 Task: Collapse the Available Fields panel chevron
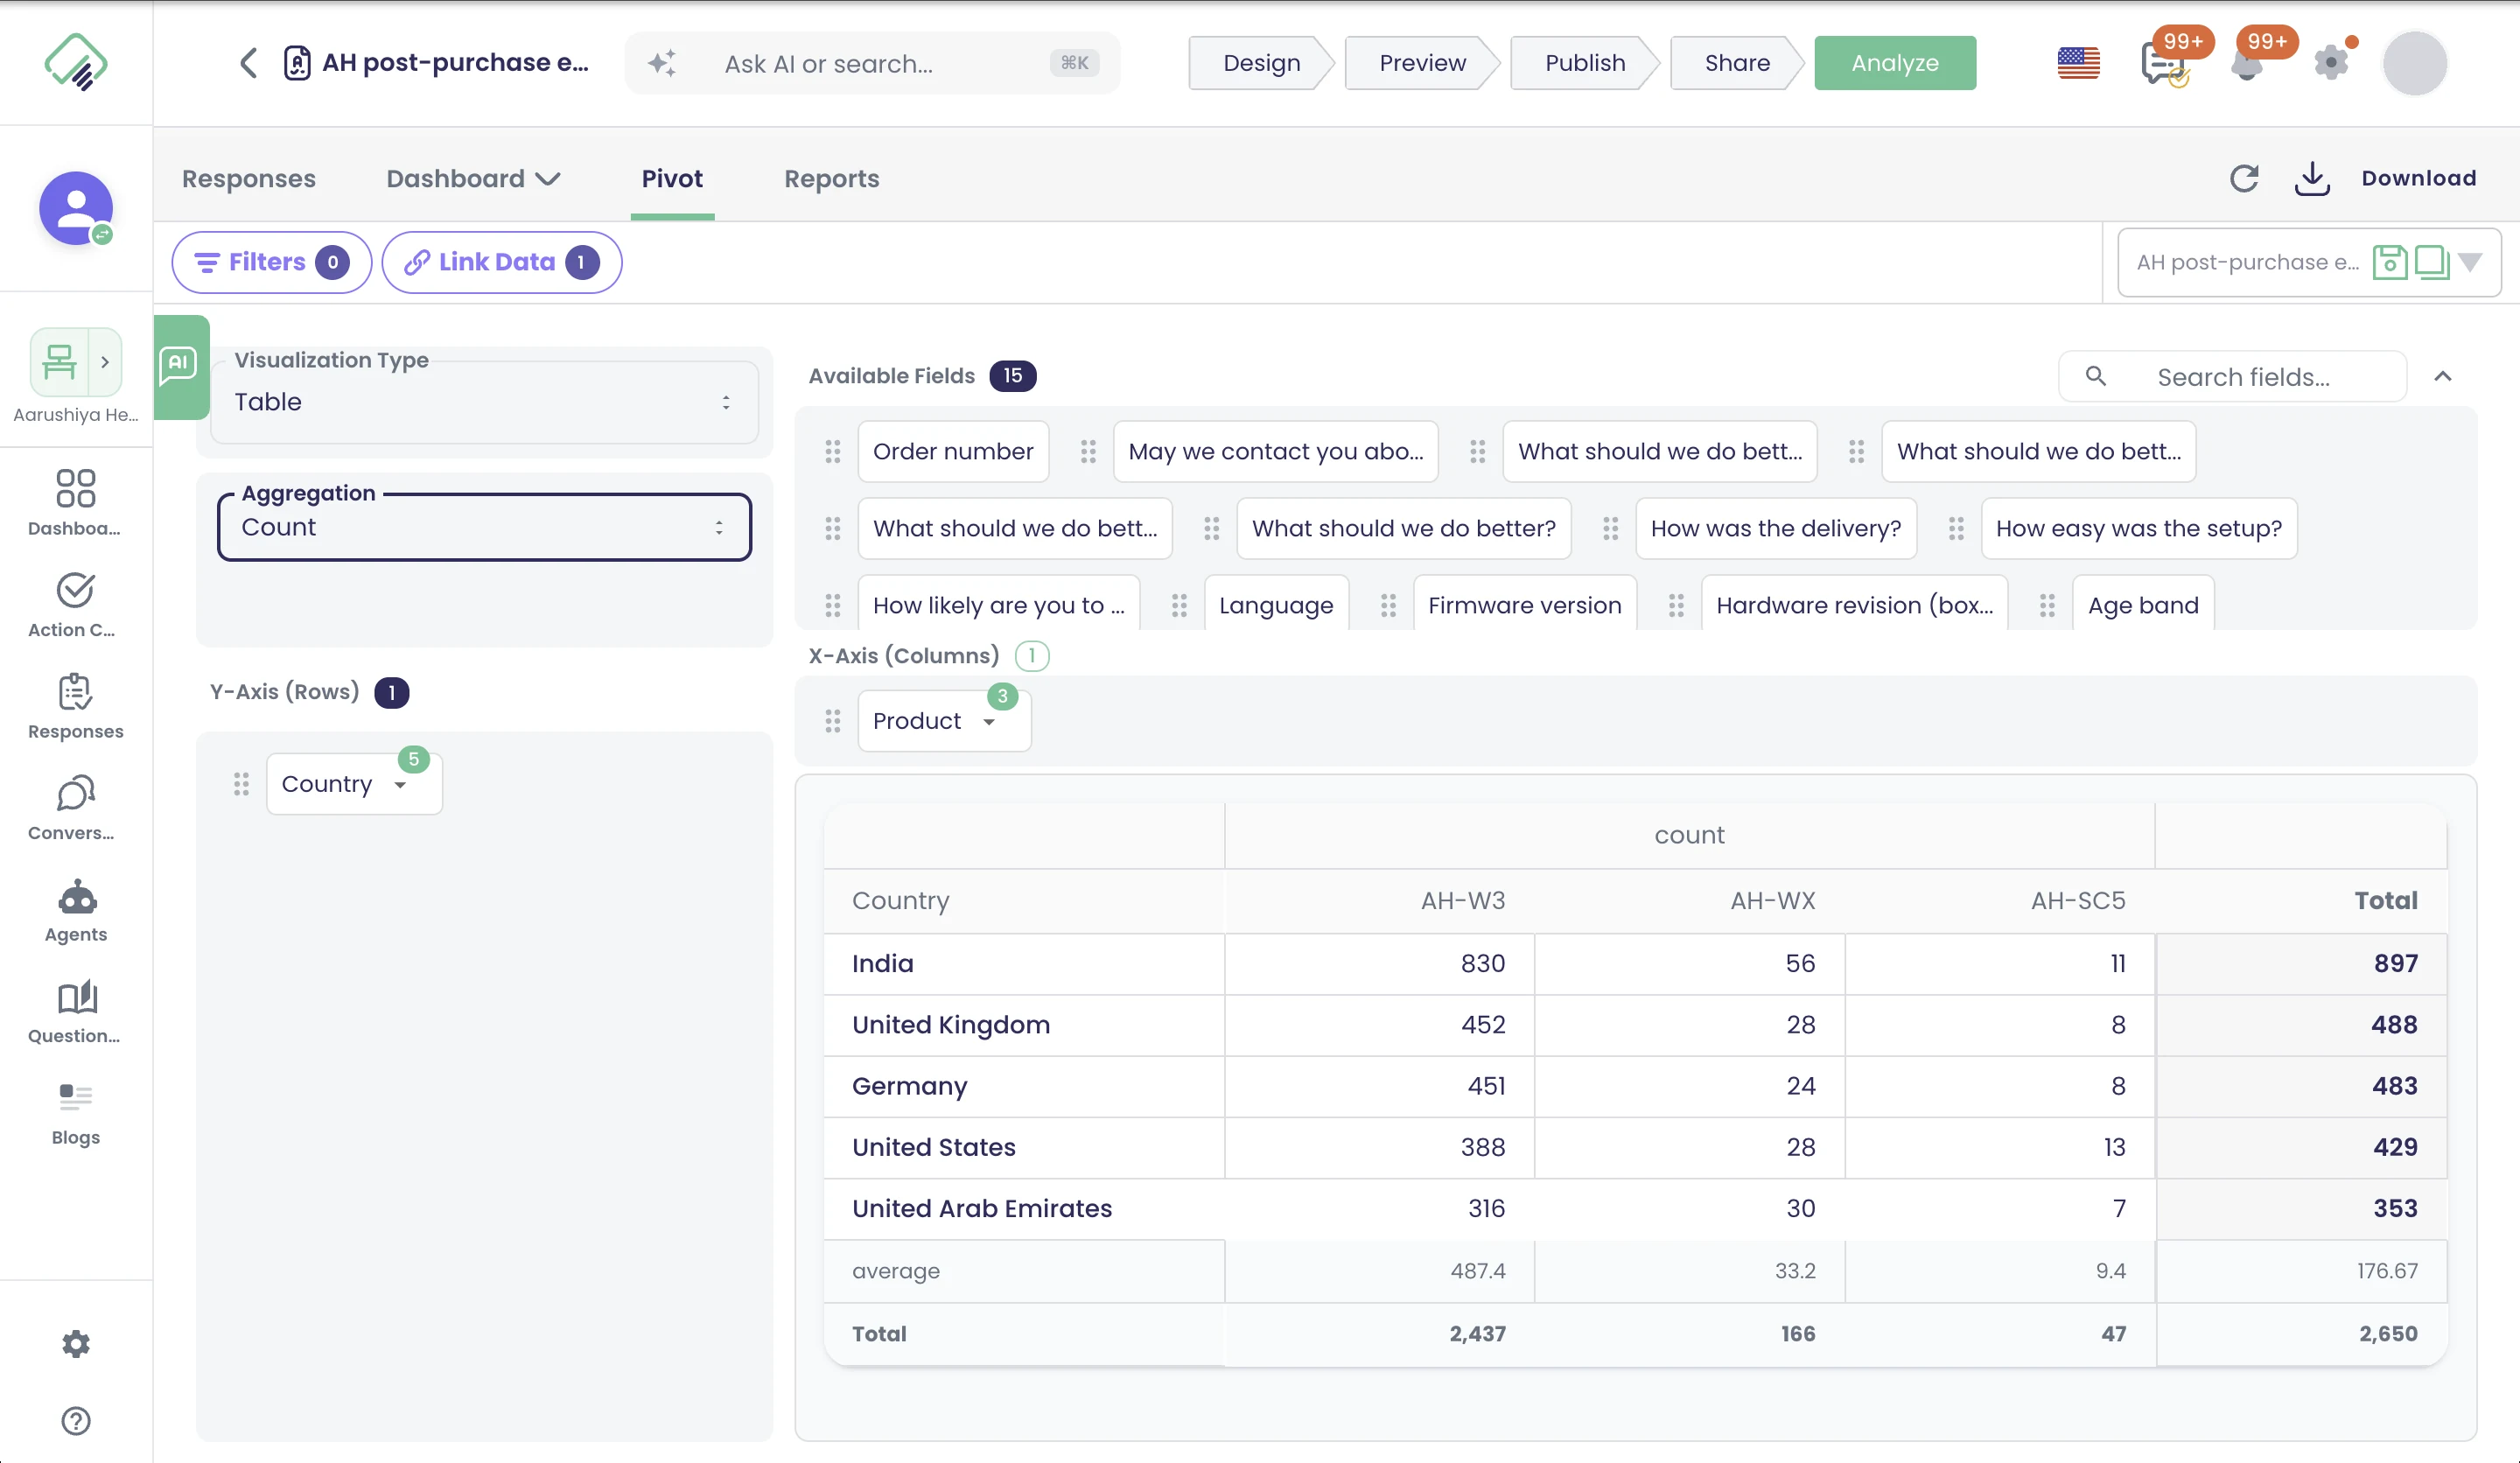click(2443, 376)
